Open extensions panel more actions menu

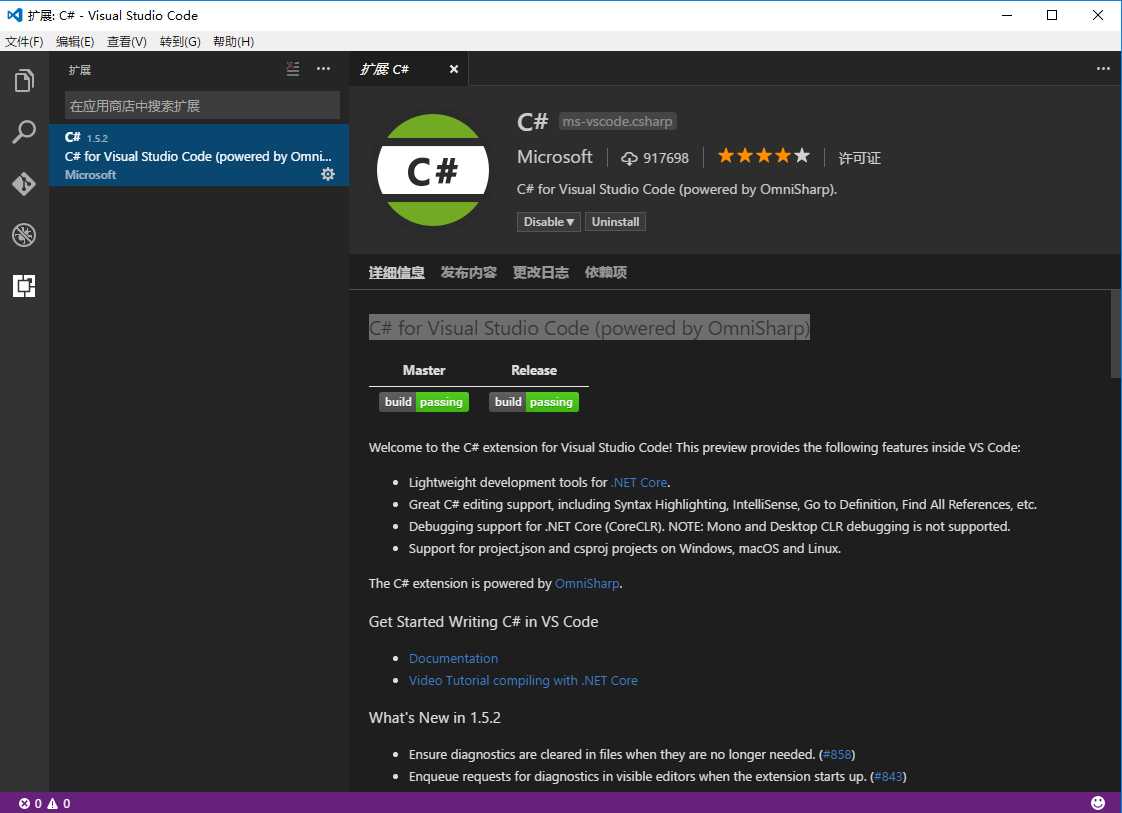pos(323,69)
